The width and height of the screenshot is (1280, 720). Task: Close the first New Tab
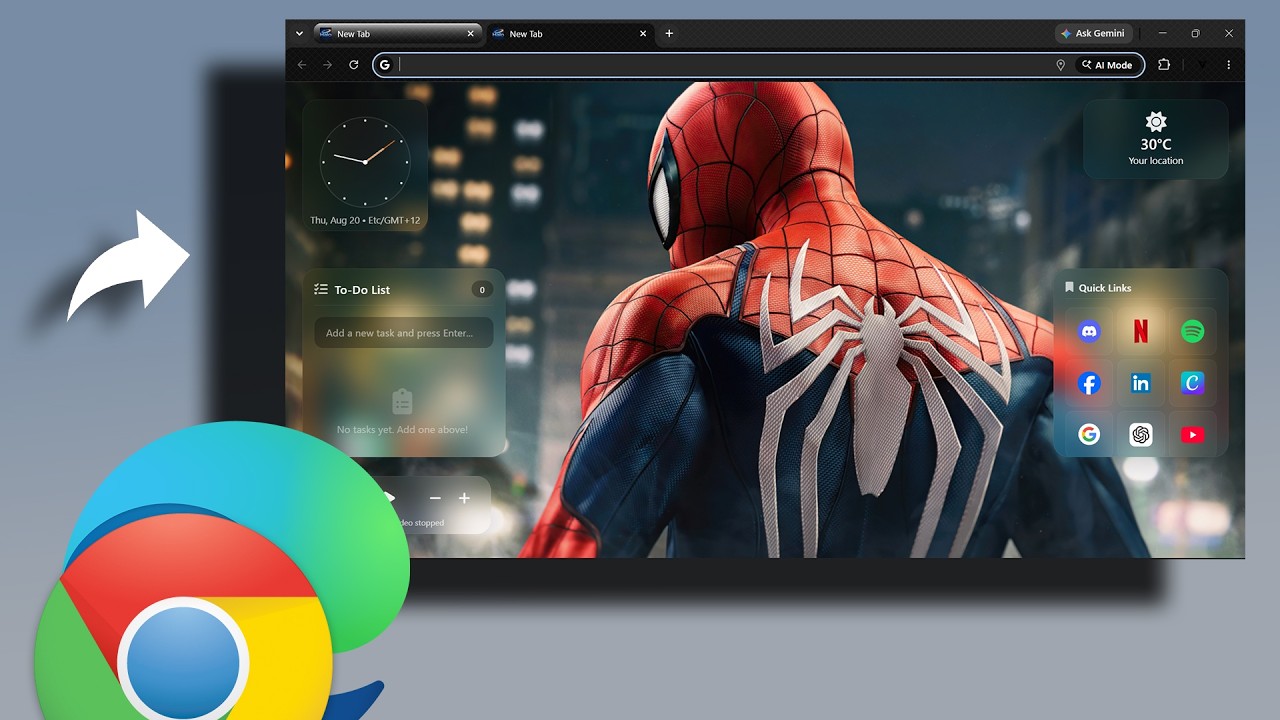pos(471,34)
